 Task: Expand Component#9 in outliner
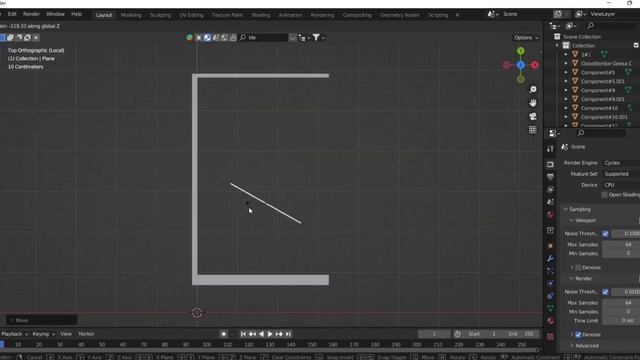pos(566,90)
